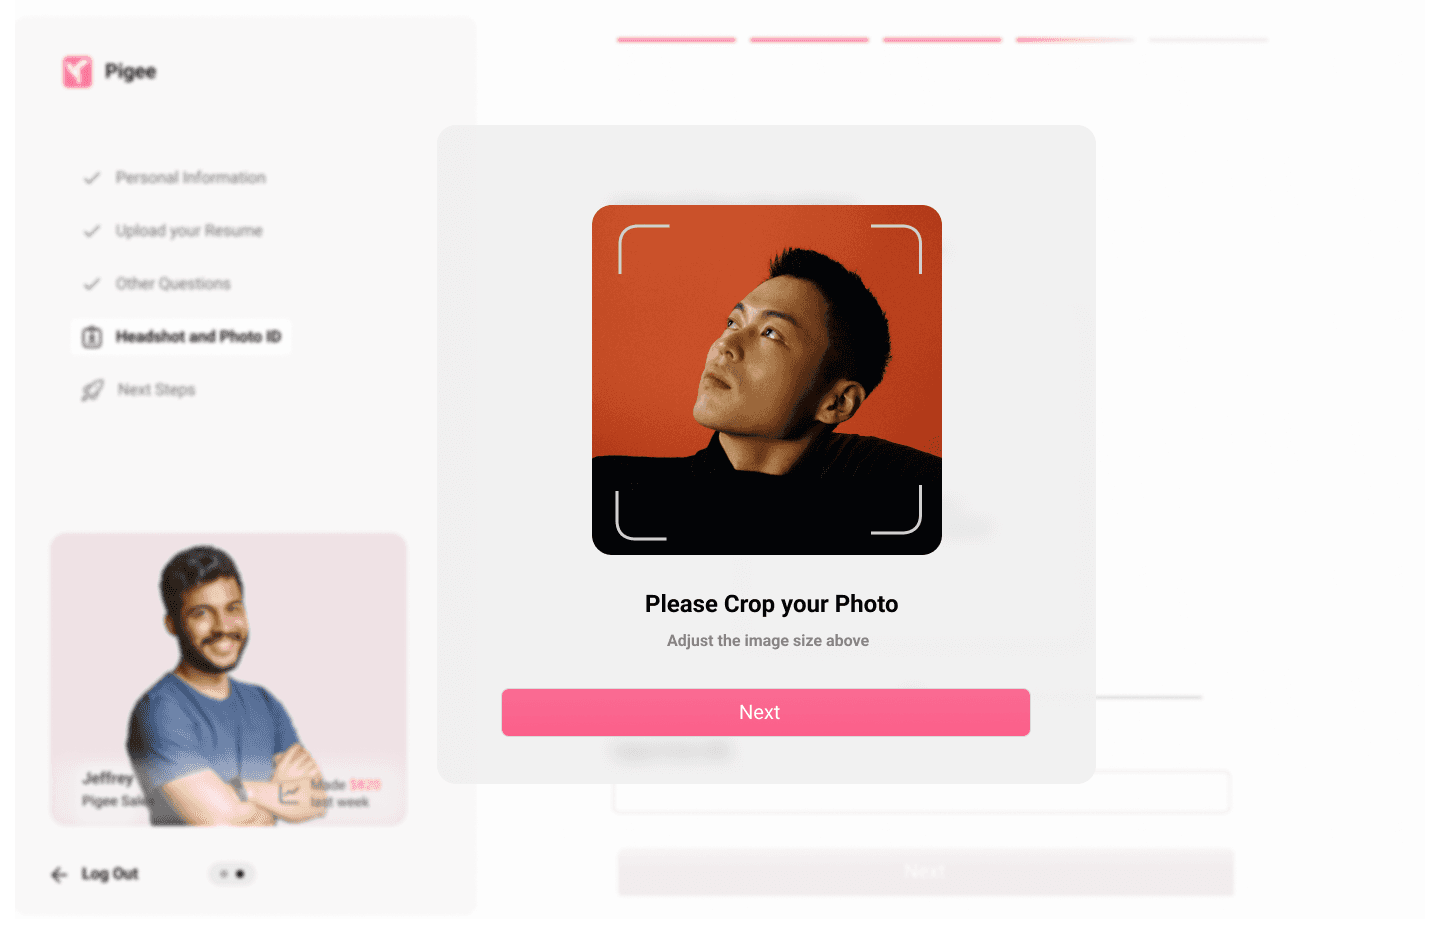Click the chart icon on Jeffrey's card
Viewport: 1440px width, 928px height.
tap(290, 793)
